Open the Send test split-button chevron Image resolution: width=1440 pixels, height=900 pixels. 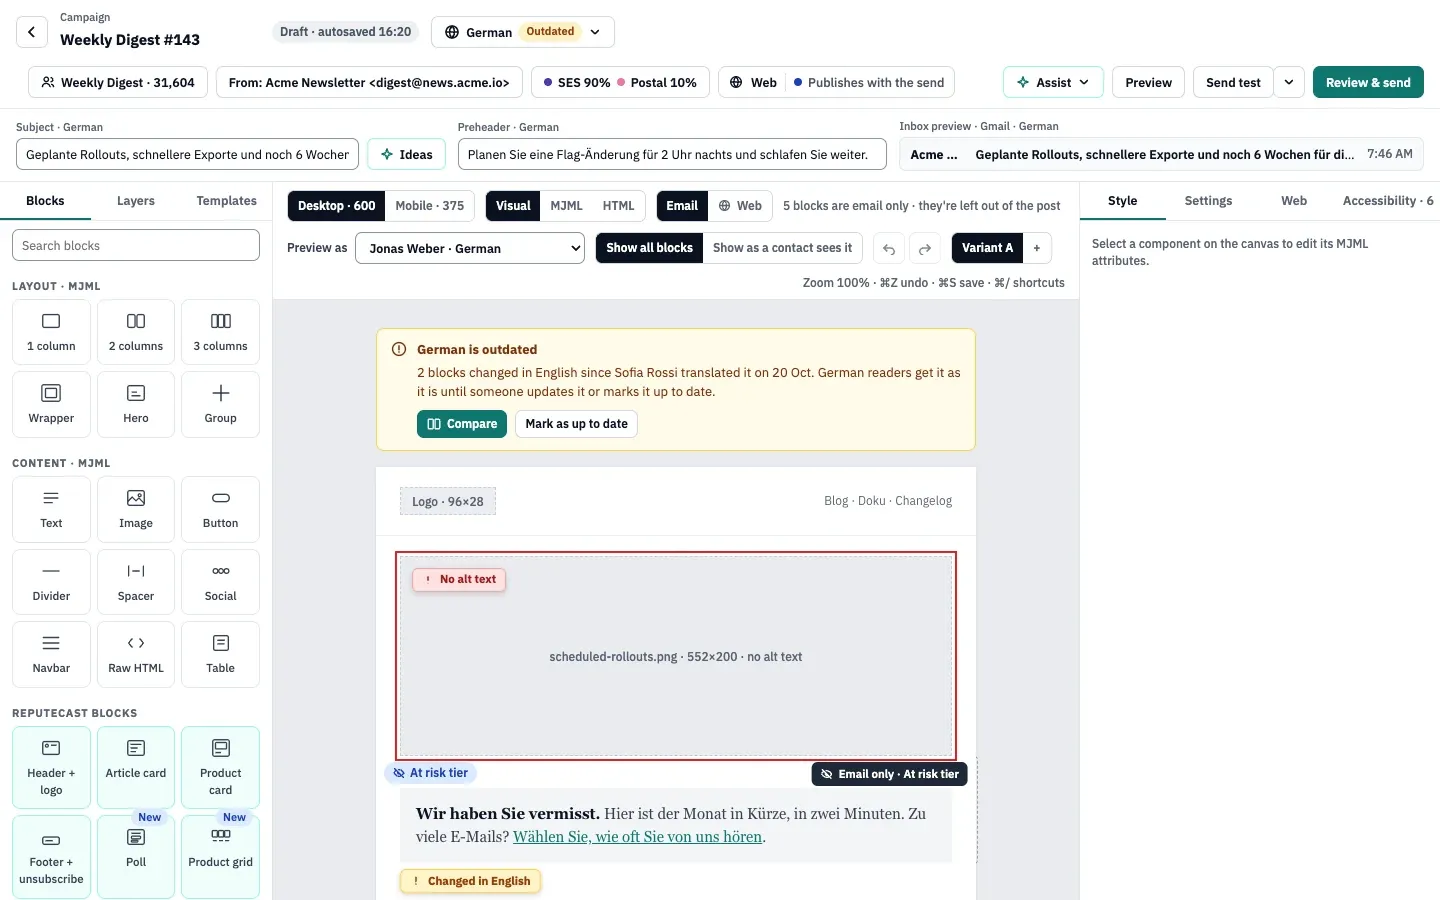point(1289,82)
